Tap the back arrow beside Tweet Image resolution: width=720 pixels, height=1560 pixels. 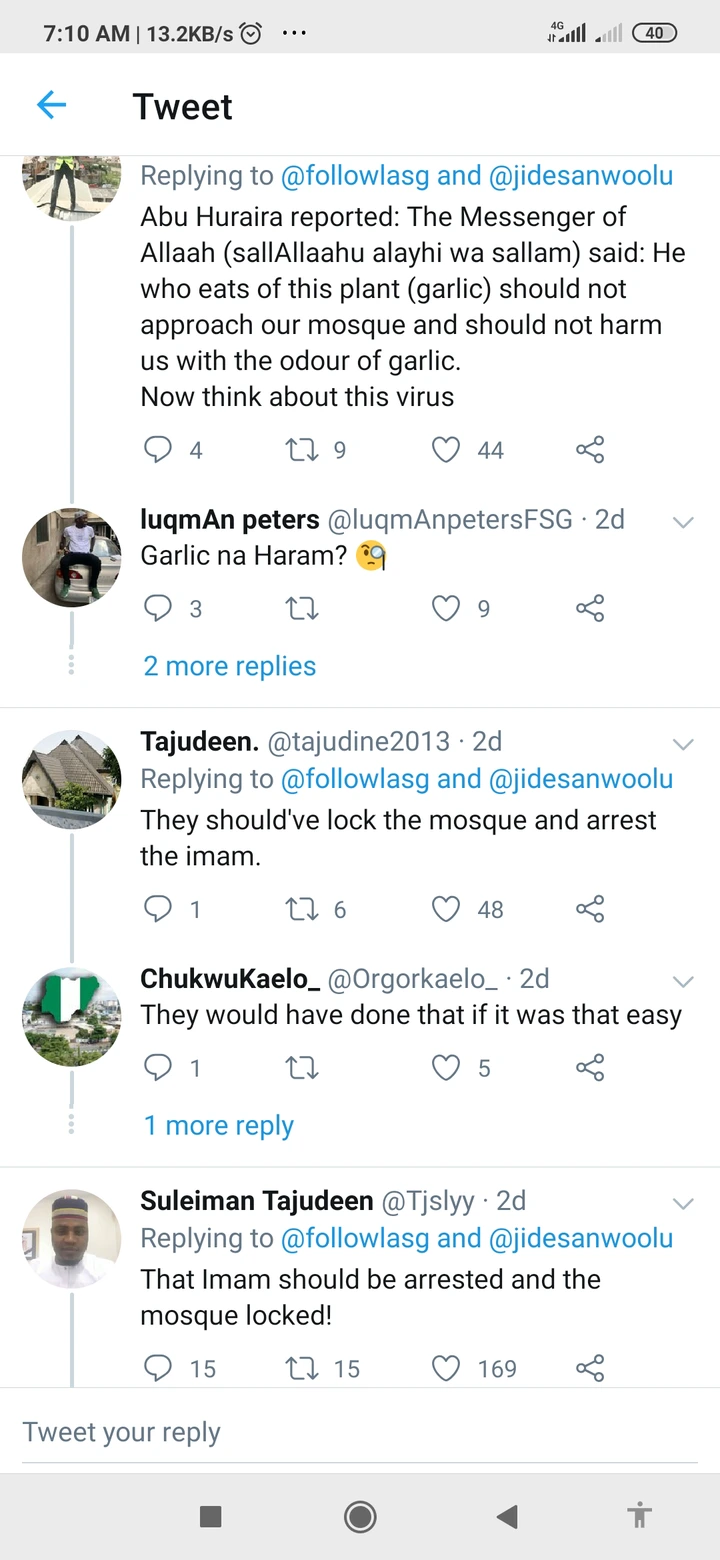click(51, 105)
